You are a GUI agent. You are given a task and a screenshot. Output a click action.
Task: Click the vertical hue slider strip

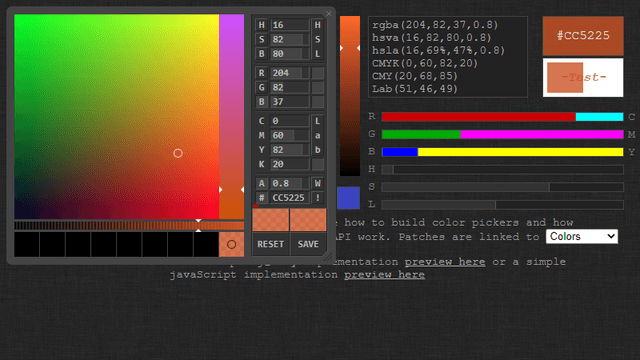(231, 117)
